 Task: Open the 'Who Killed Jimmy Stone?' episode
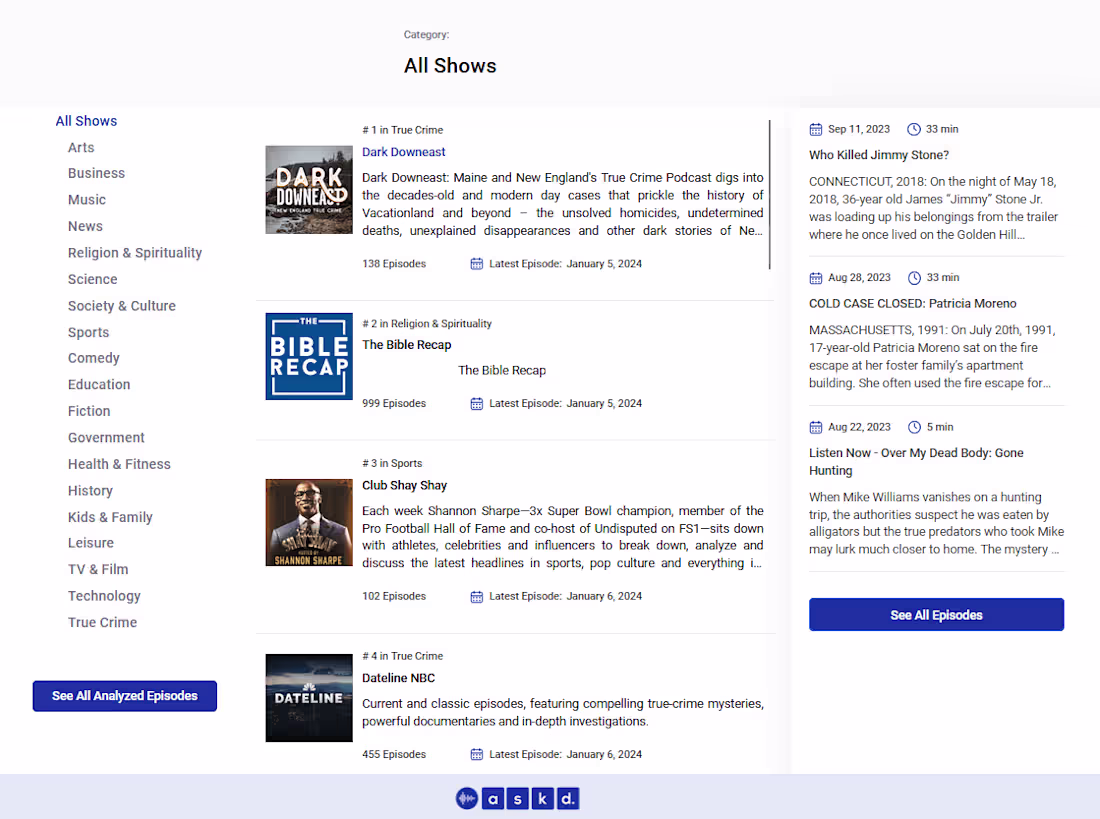tap(879, 154)
